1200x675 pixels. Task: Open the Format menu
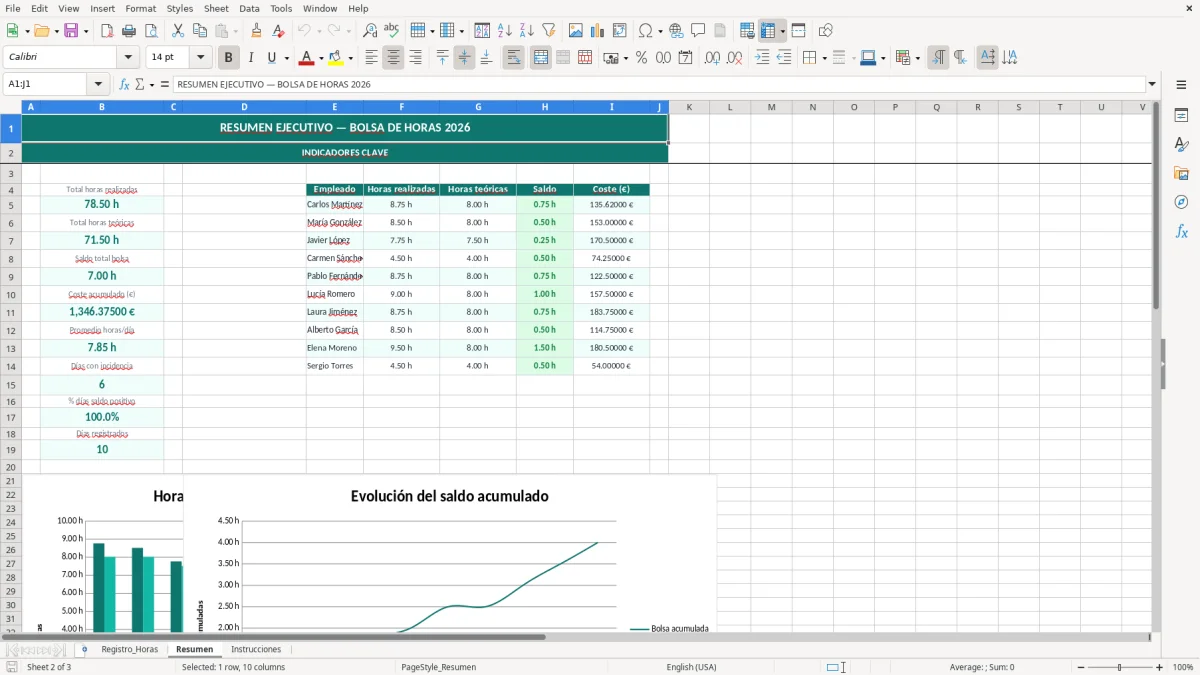140,8
